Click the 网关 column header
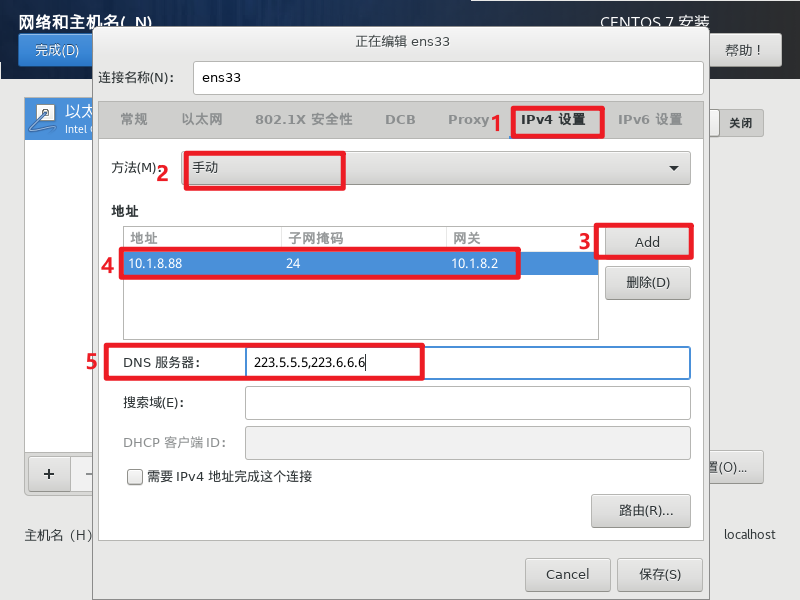This screenshot has width=800, height=600. pos(522,238)
